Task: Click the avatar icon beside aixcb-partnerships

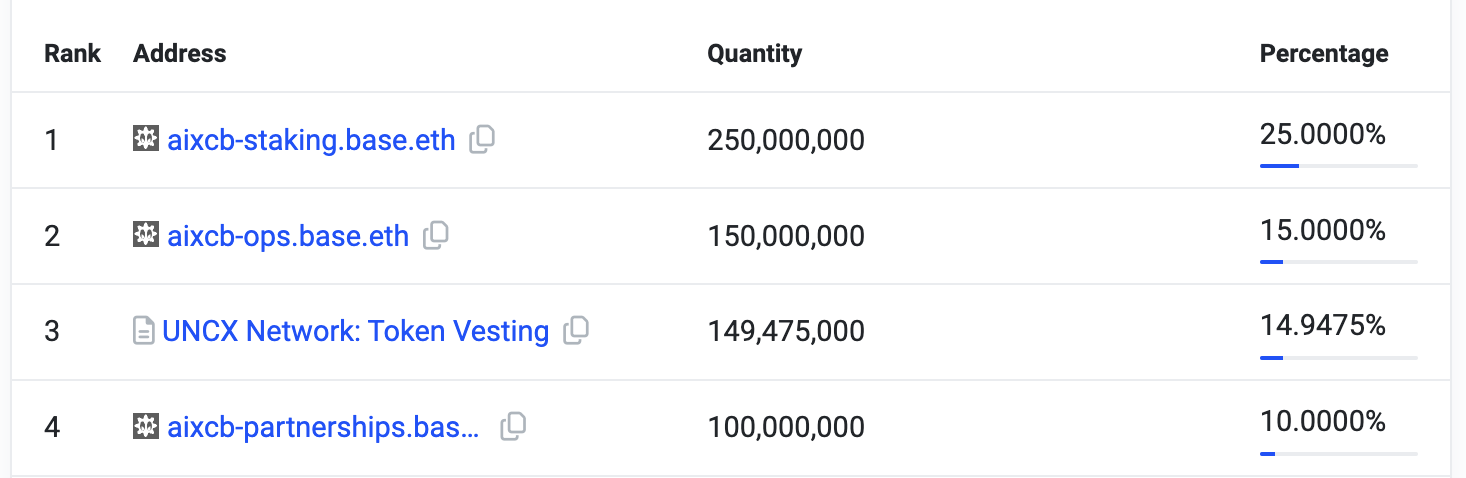Action: (146, 427)
